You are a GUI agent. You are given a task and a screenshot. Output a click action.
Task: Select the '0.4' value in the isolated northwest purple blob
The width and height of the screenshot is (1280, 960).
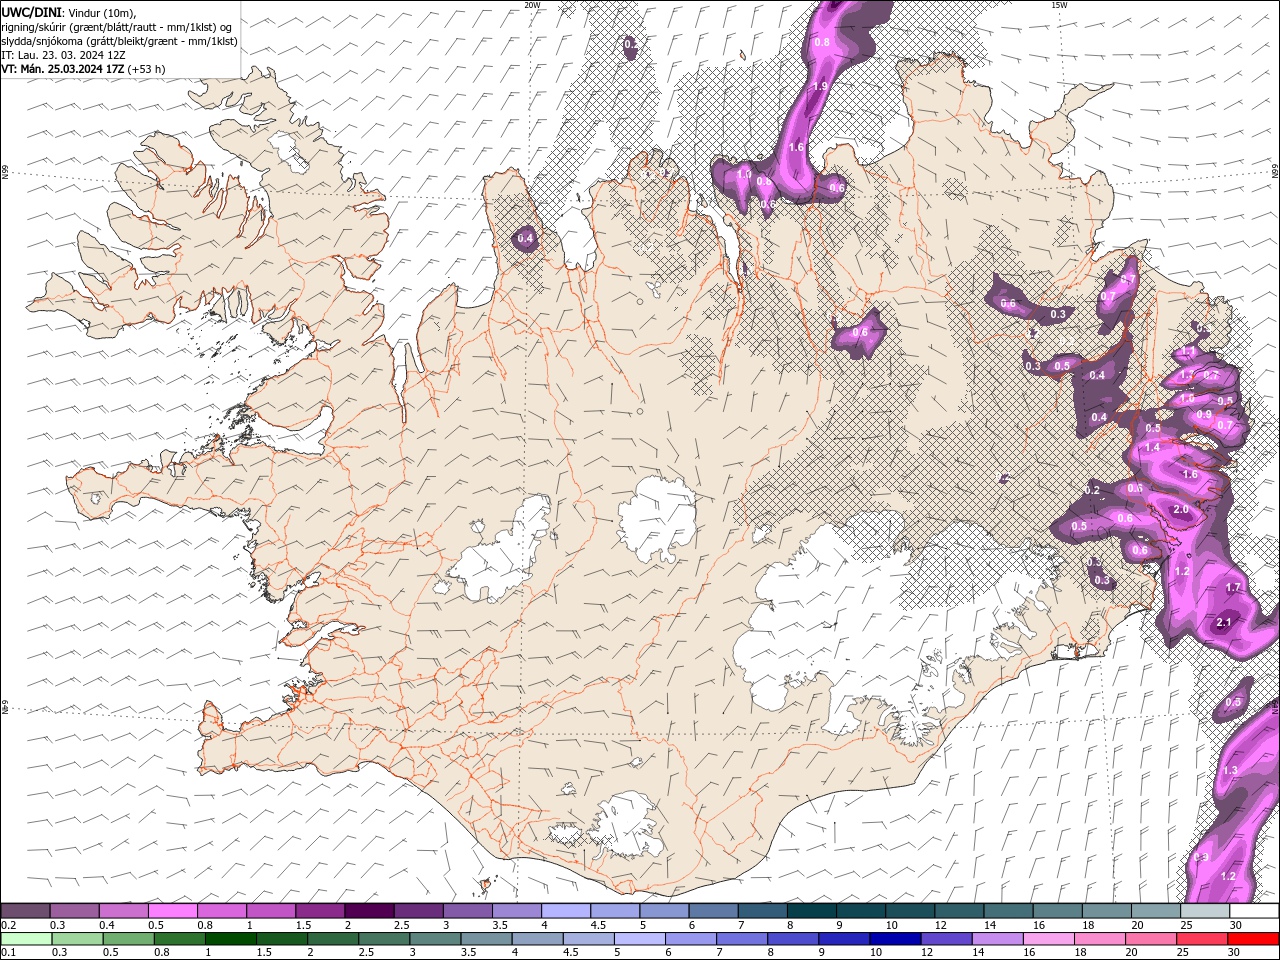[524, 239]
